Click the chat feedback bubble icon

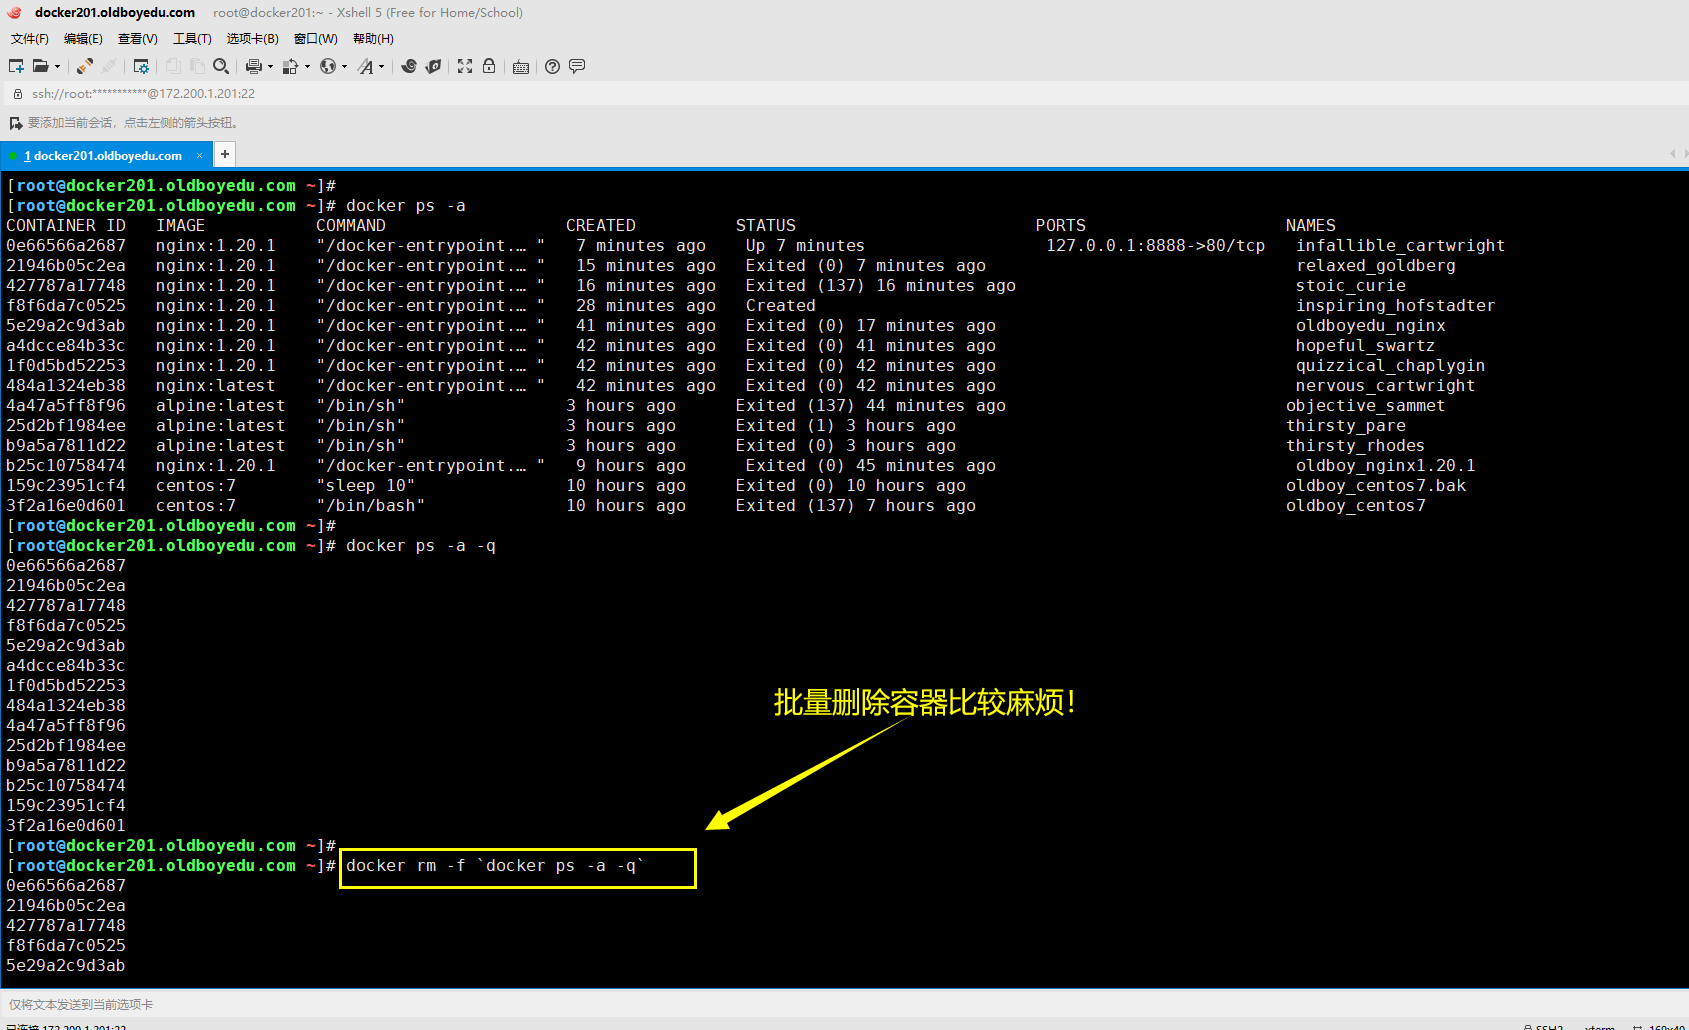click(x=577, y=66)
